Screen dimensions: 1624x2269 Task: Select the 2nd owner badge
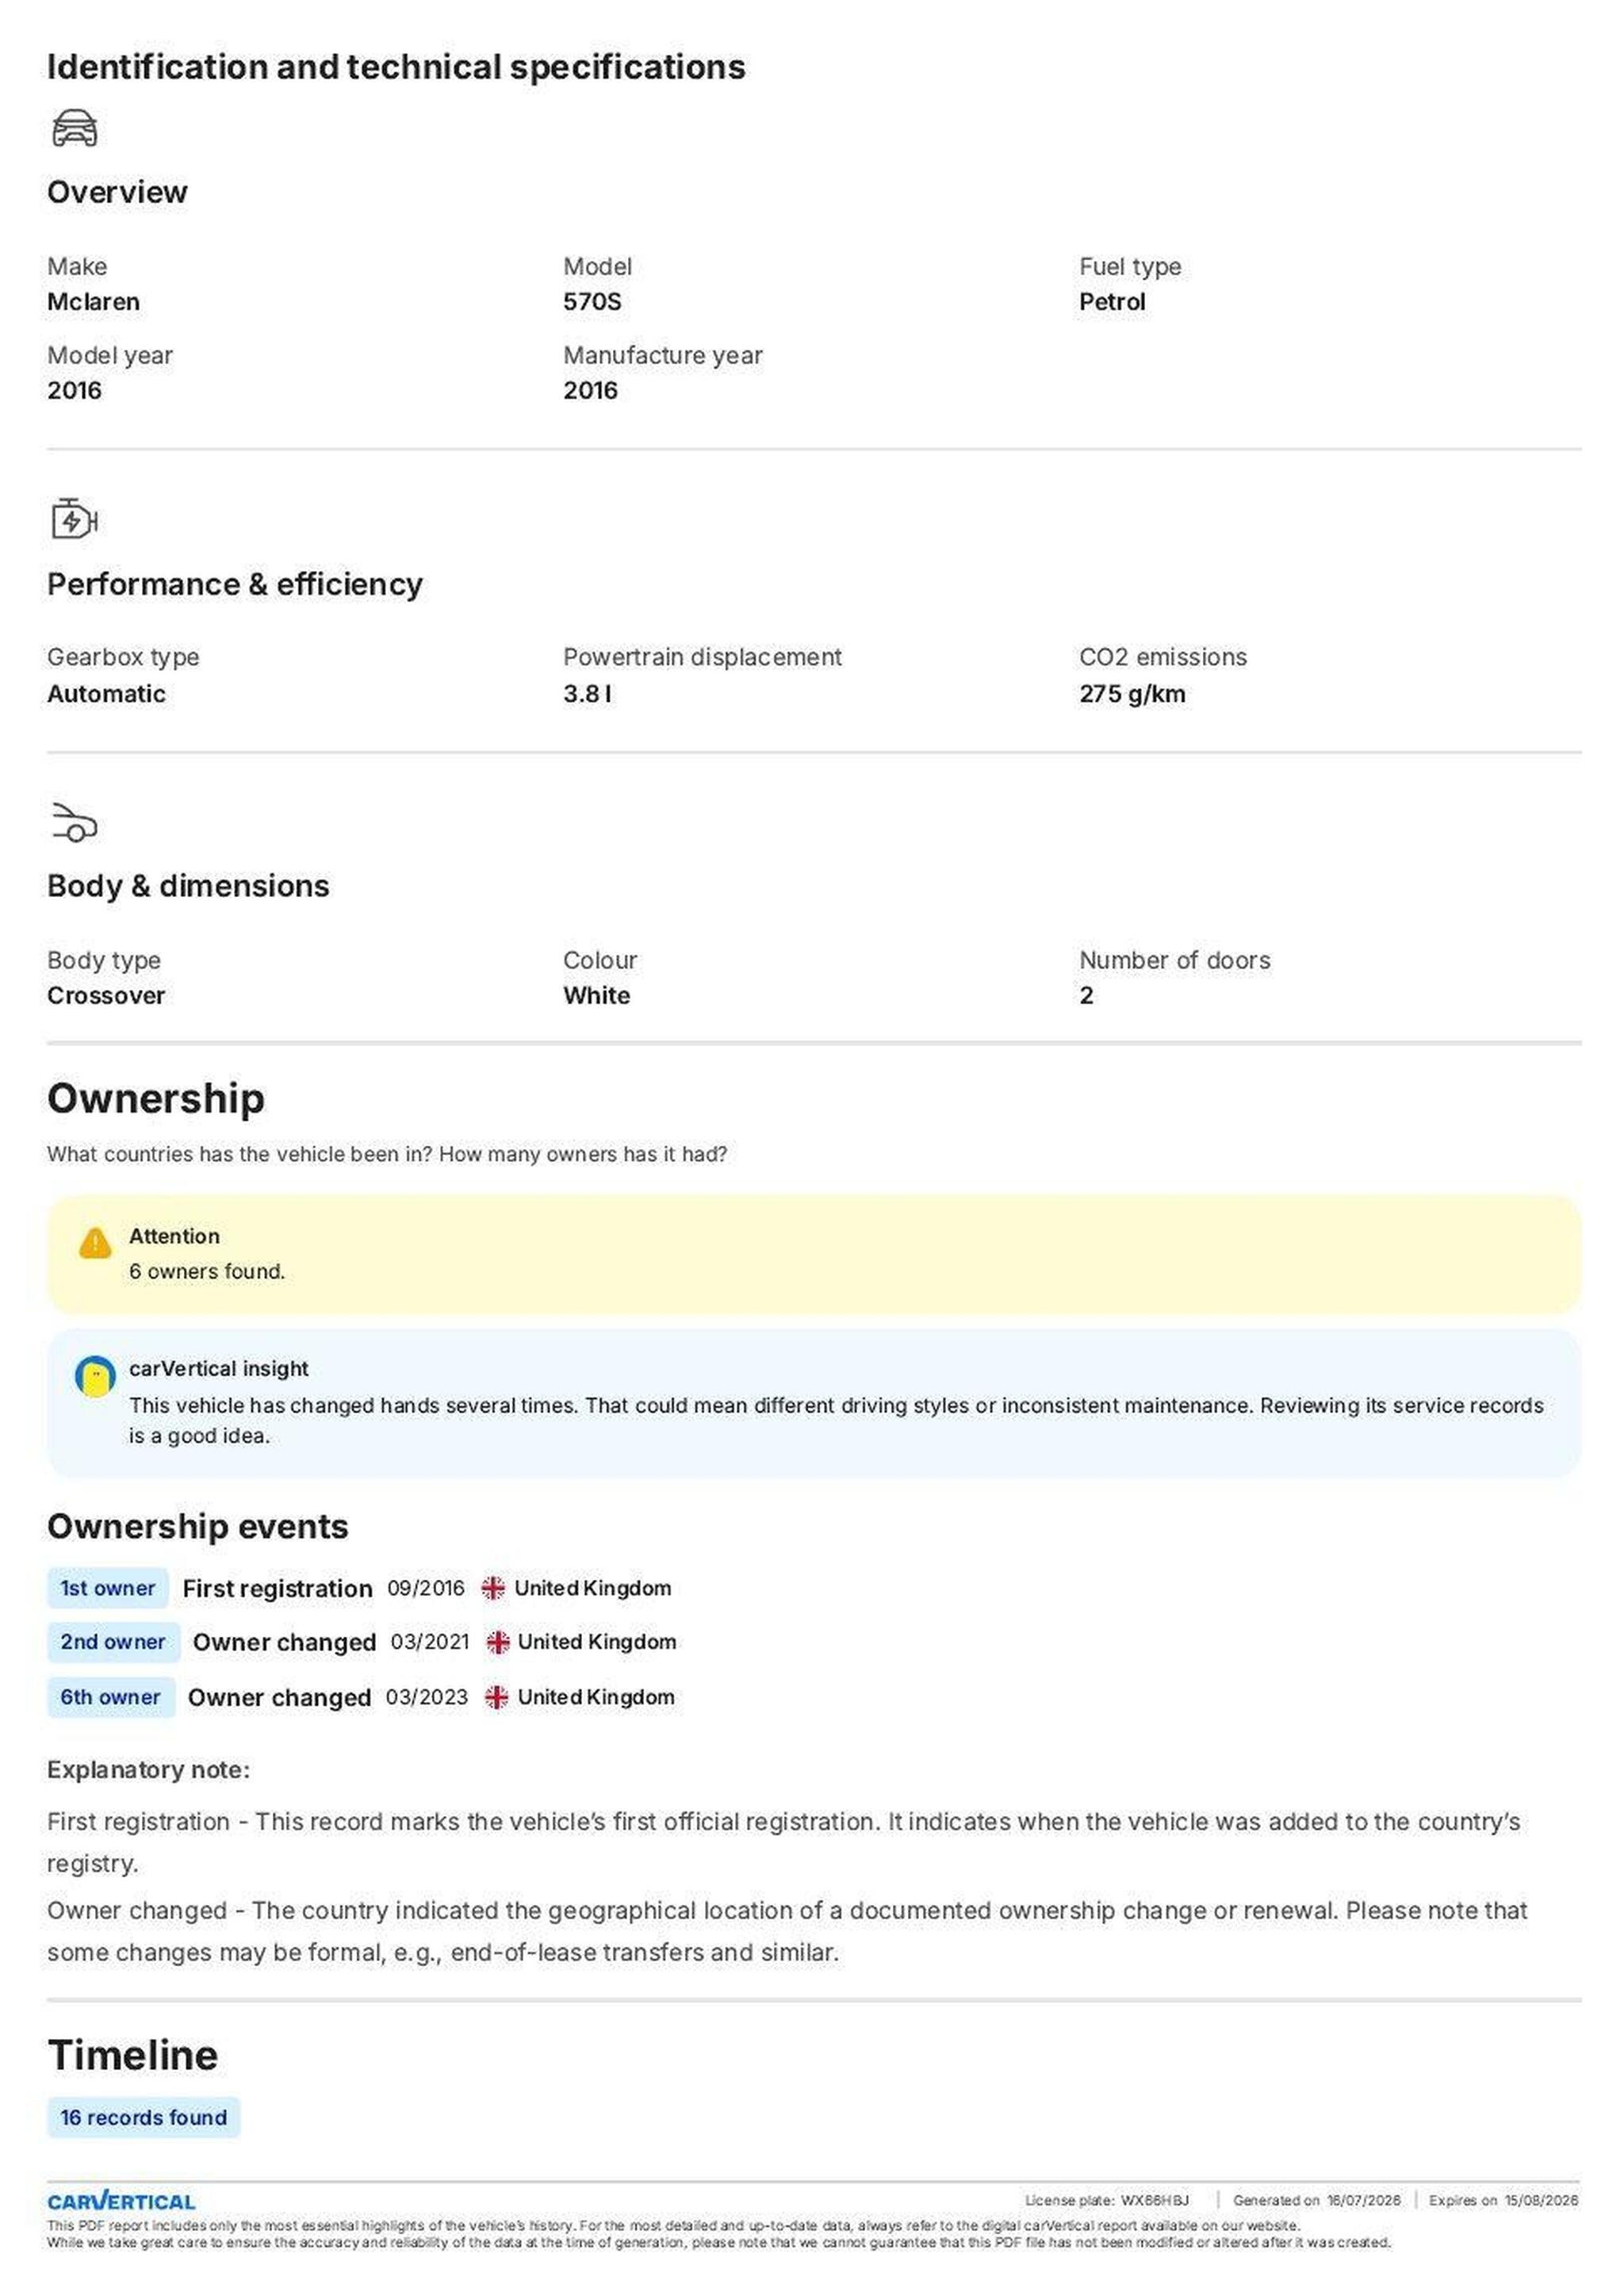click(x=113, y=1642)
